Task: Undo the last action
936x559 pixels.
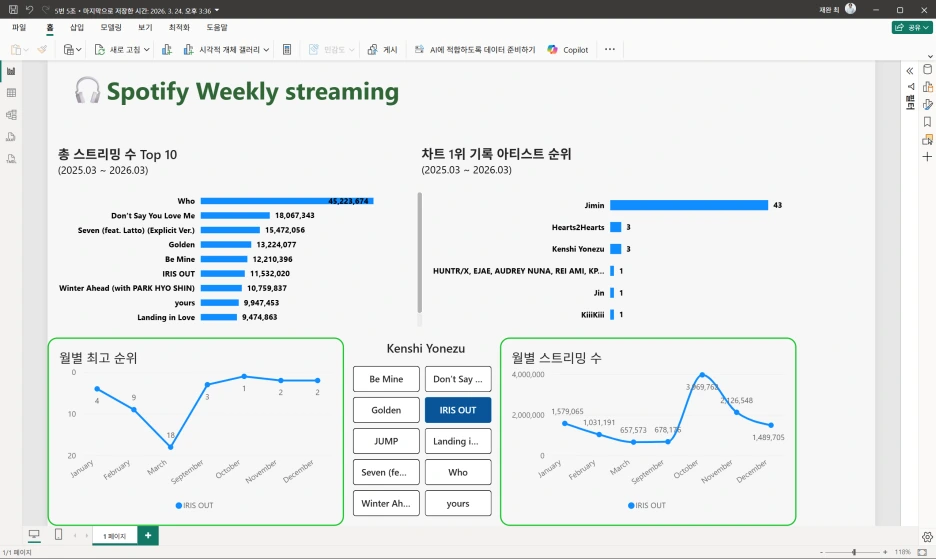Action: [x=29, y=10]
